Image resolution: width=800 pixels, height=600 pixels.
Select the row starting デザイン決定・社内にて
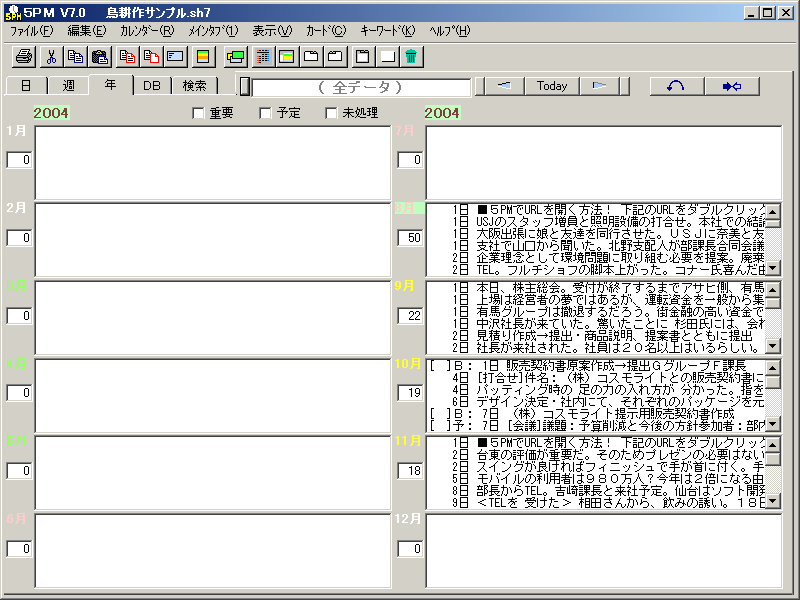[x=596, y=402]
